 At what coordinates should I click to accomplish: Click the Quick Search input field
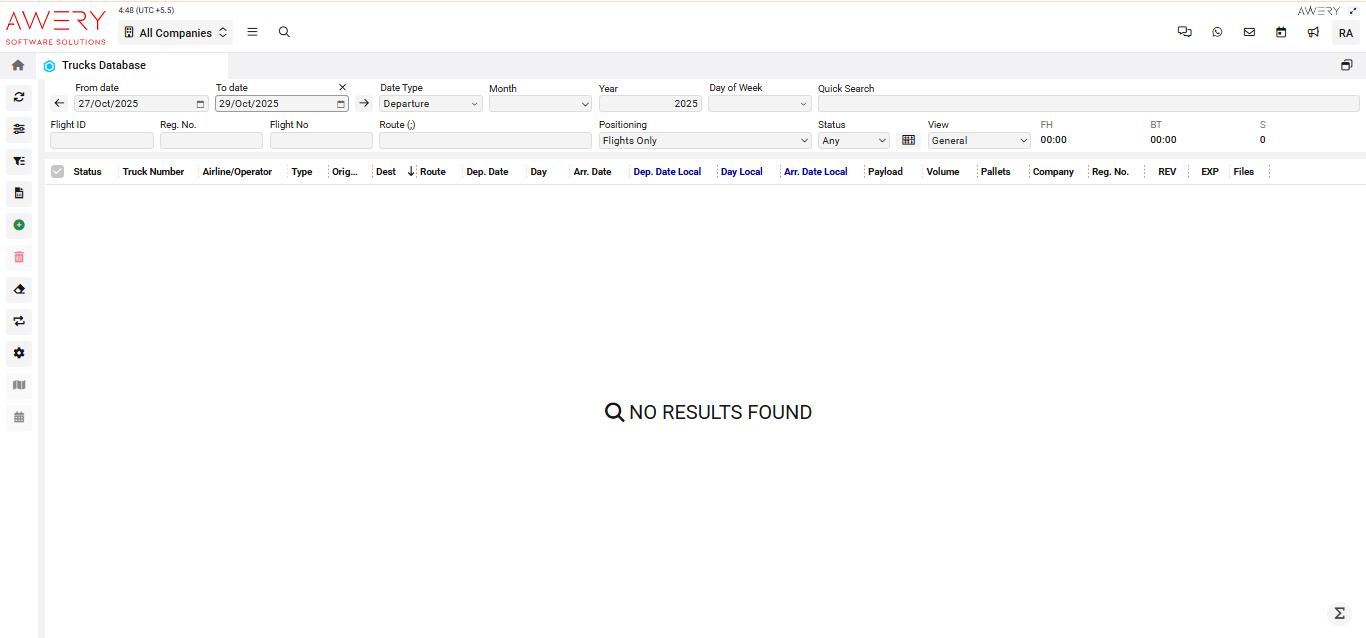[x=1088, y=104]
